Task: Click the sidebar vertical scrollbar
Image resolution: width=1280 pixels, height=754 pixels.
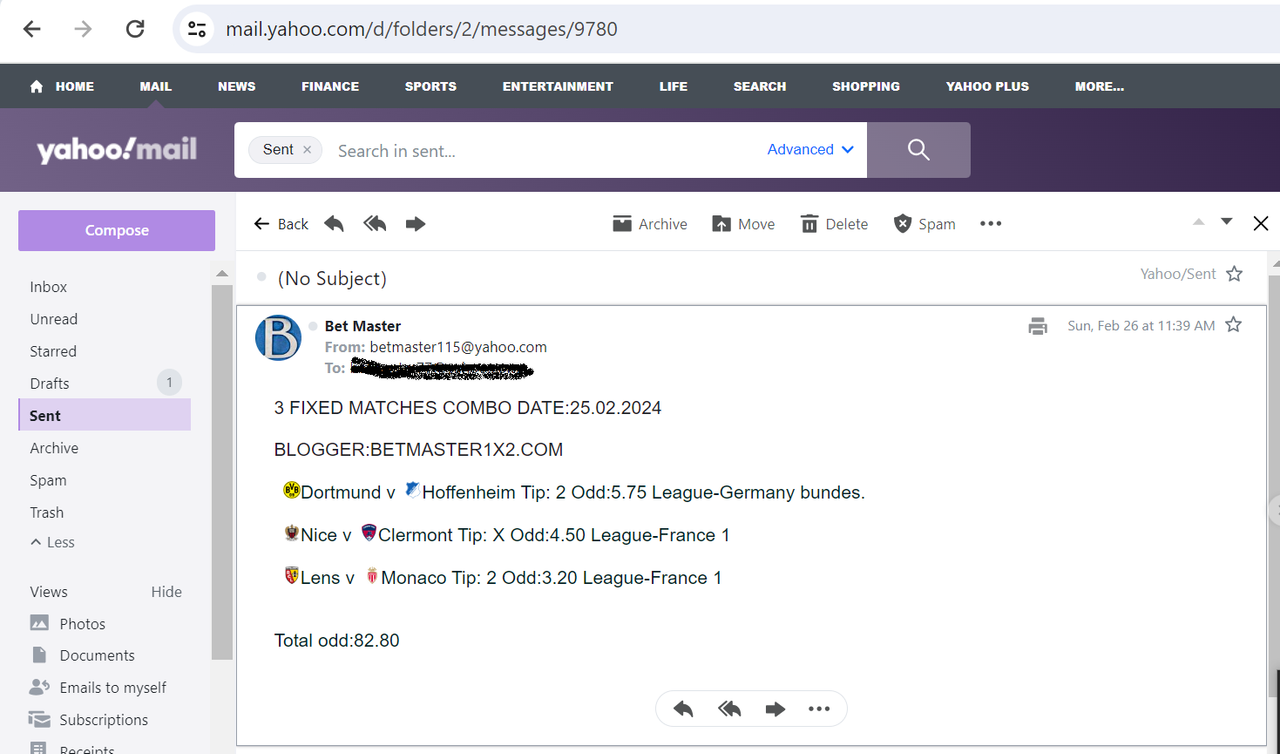Action: 222,472
